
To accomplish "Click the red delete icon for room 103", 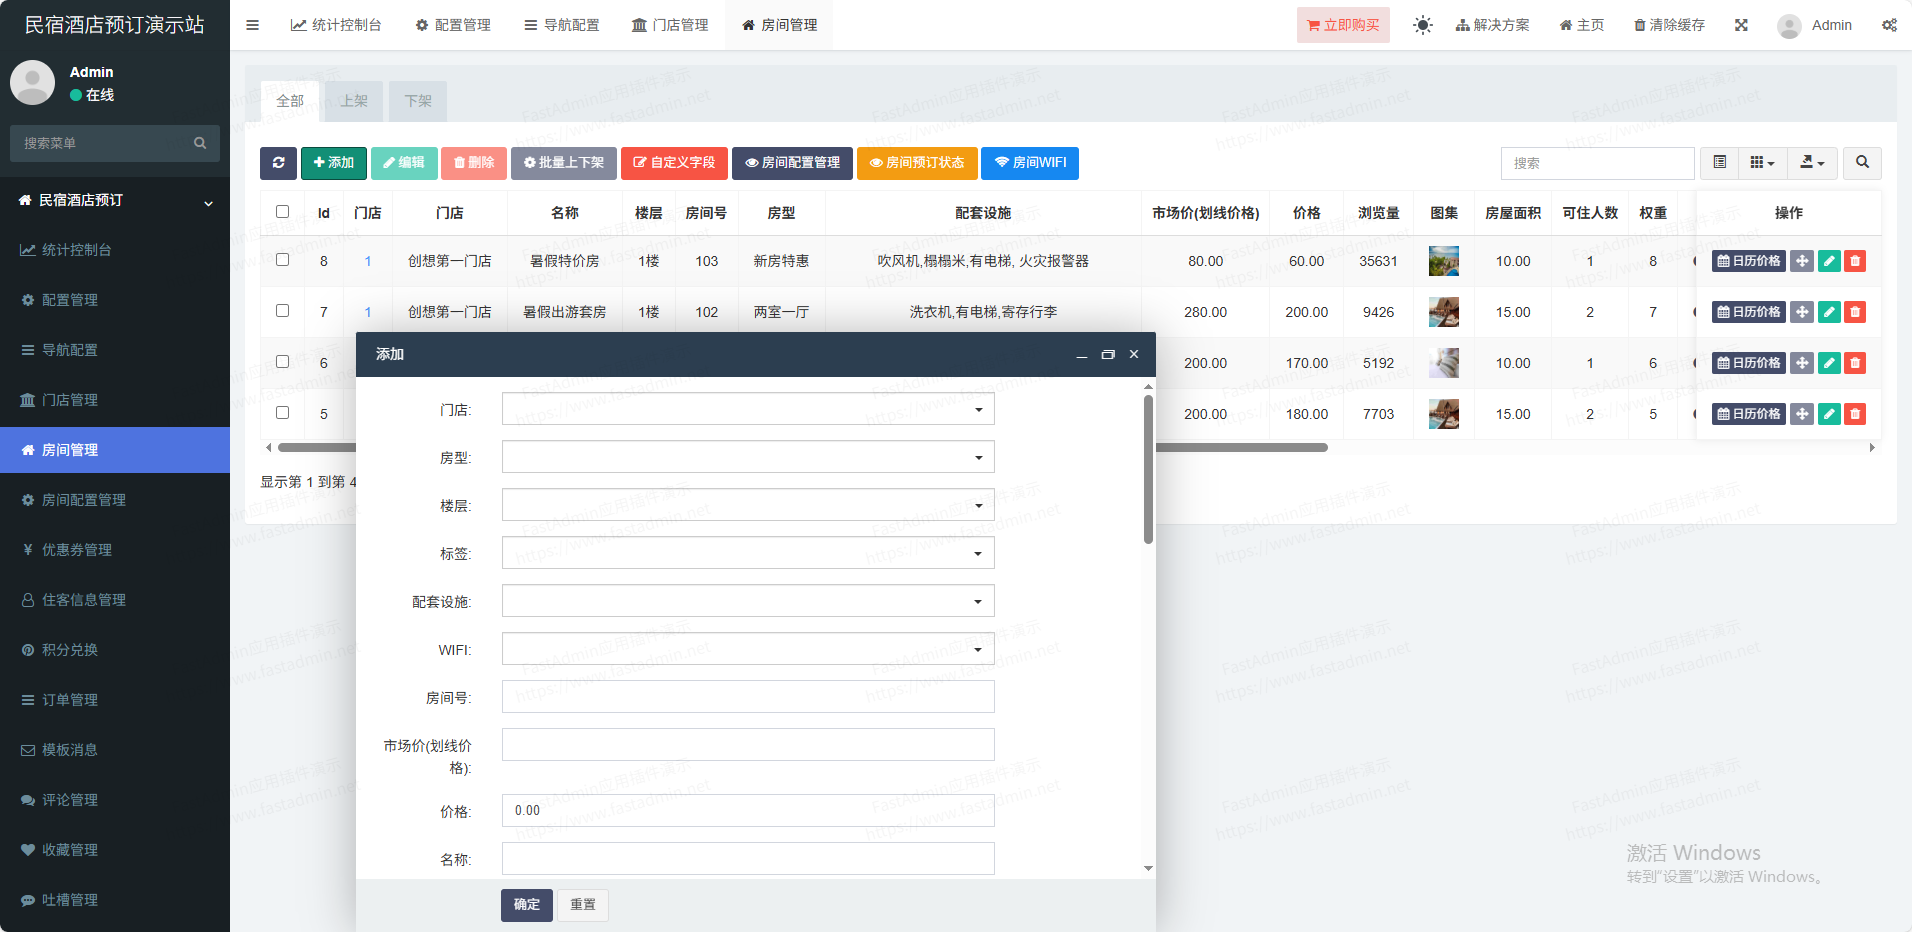I will tap(1854, 261).
